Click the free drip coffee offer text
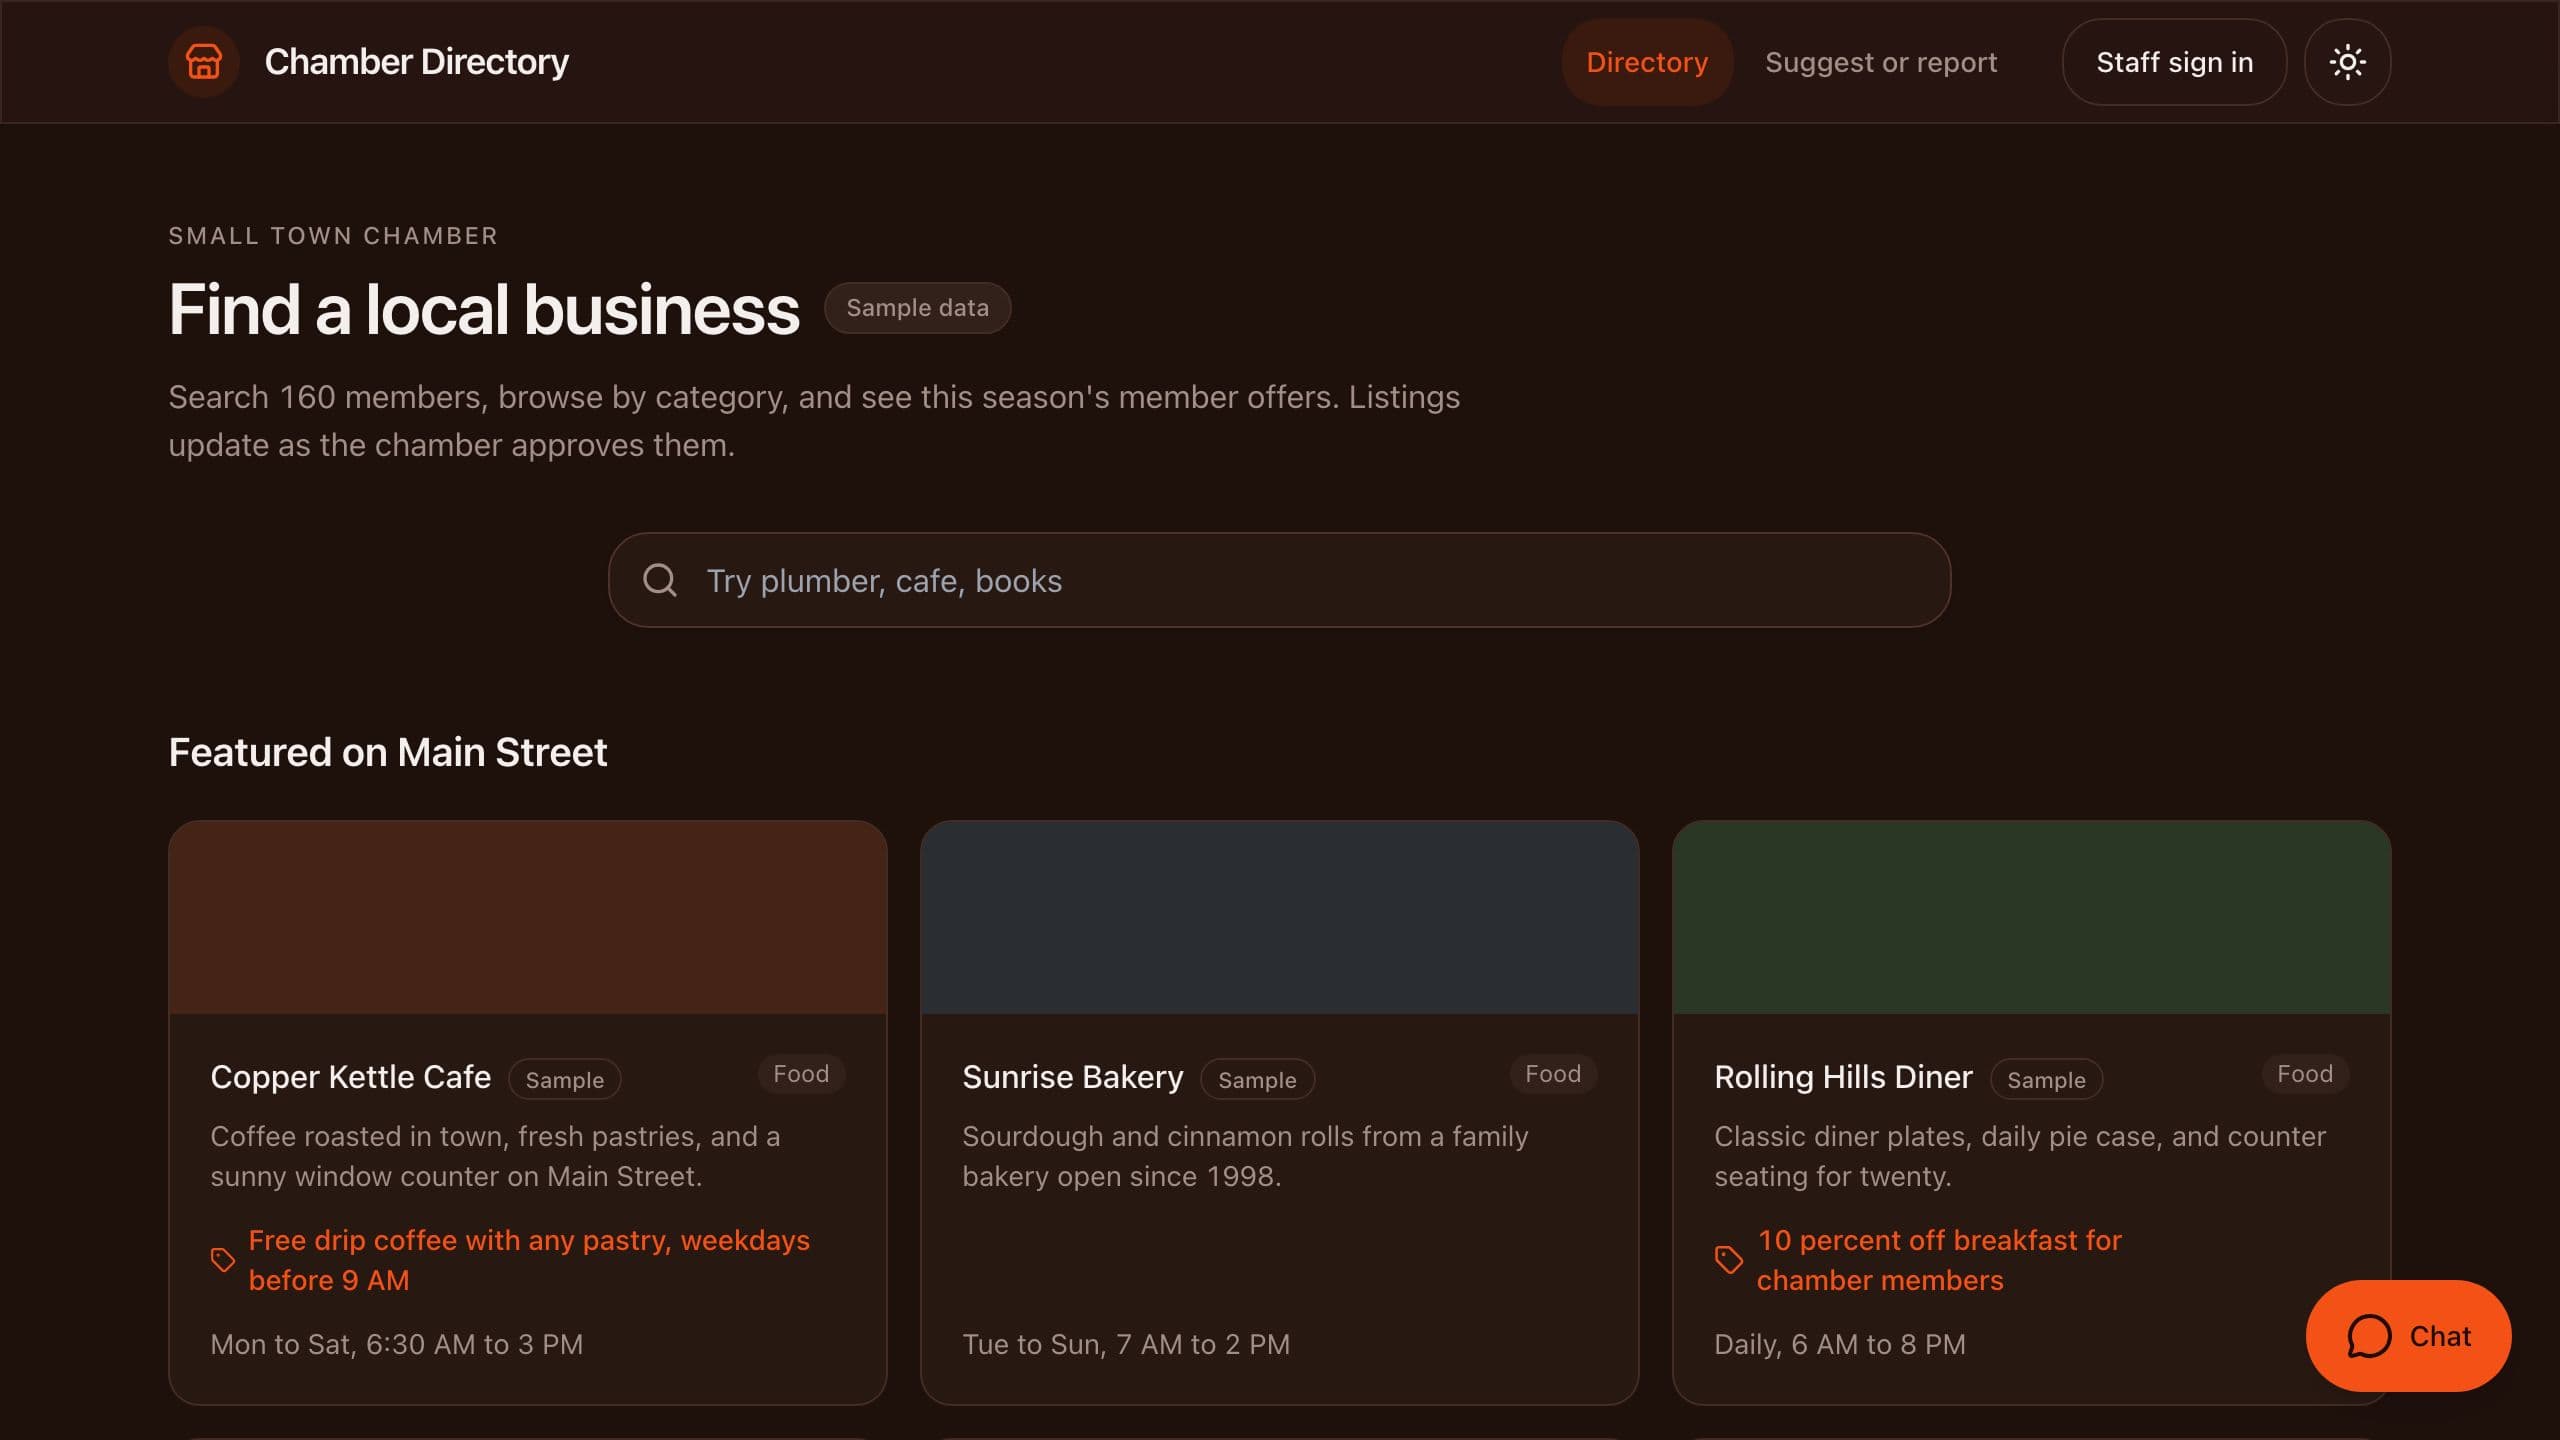This screenshot has height=1440, width=2560. 529,1260
